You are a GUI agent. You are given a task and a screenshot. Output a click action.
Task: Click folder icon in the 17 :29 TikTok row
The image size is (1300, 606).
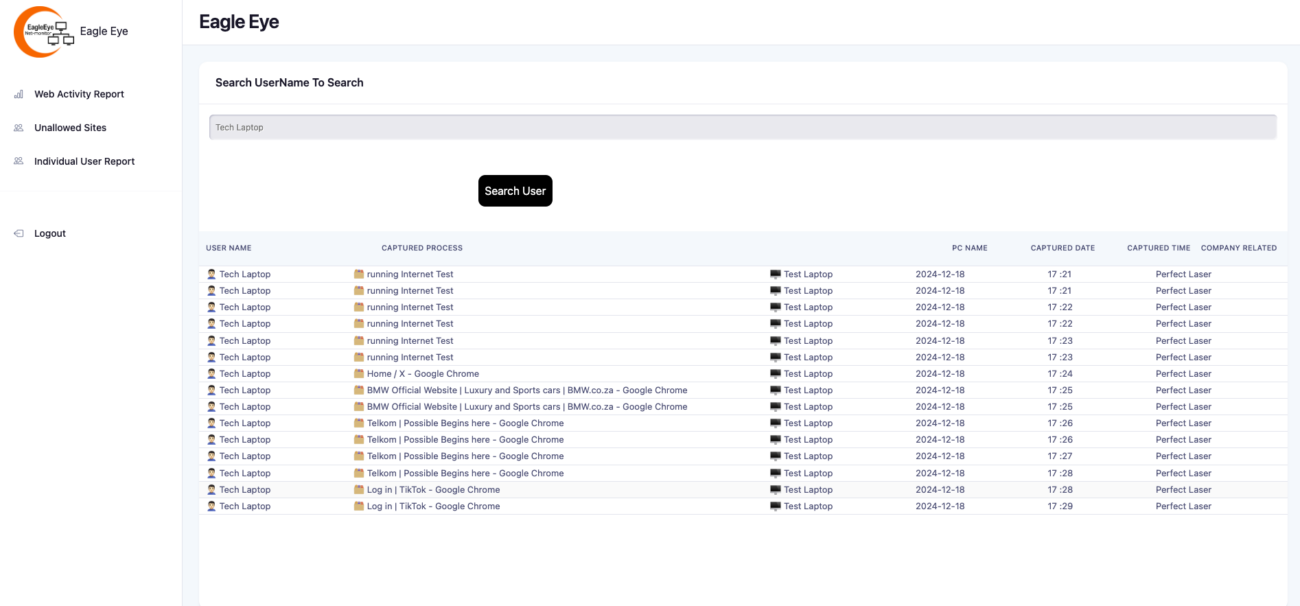[359, 506]
